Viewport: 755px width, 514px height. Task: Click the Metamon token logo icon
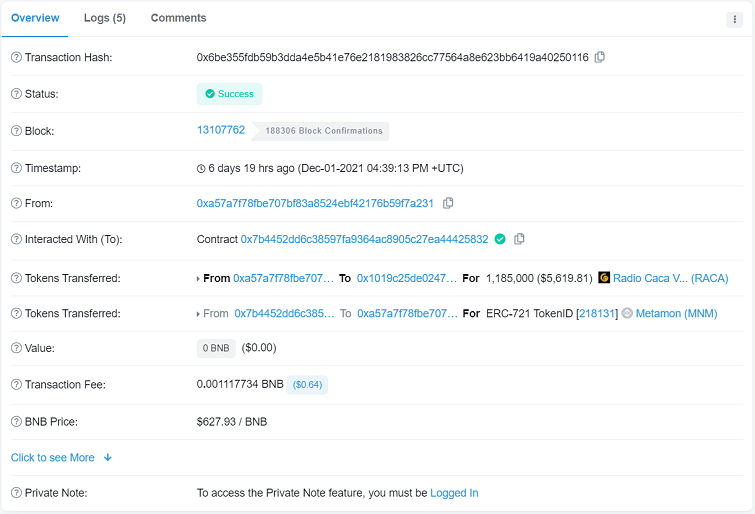(x=627, y=313)
